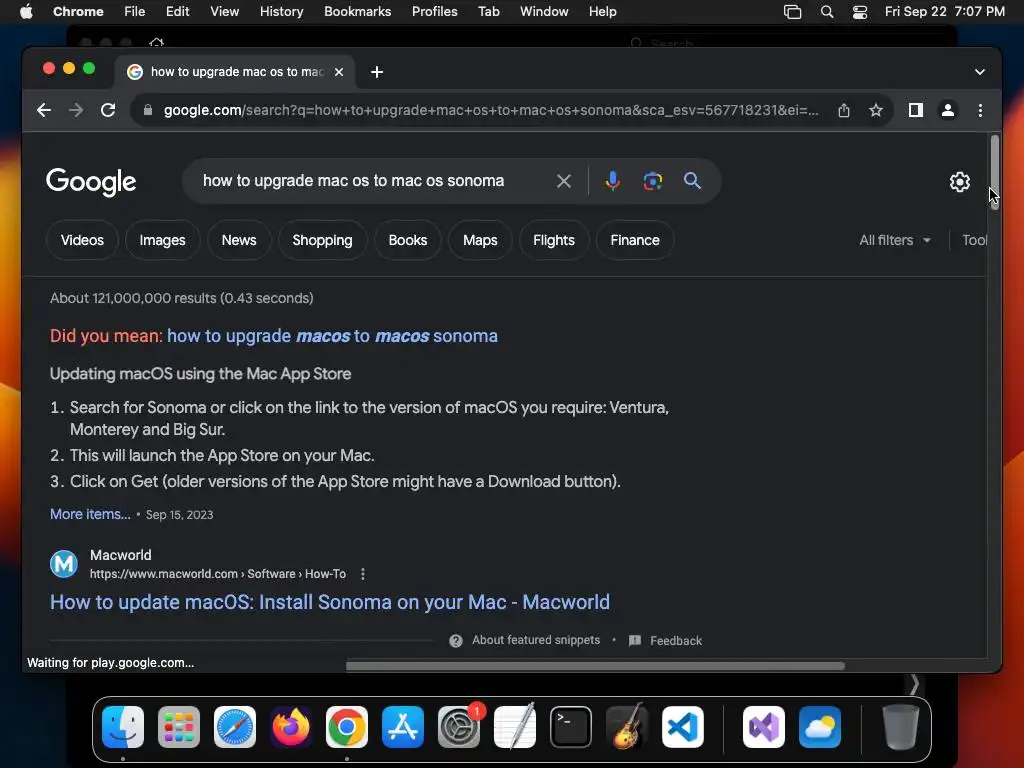Launch Safari from the Dock
The height and width of the screenshot is (768, 1024).
pyautogui.click(x=235, y=727)
